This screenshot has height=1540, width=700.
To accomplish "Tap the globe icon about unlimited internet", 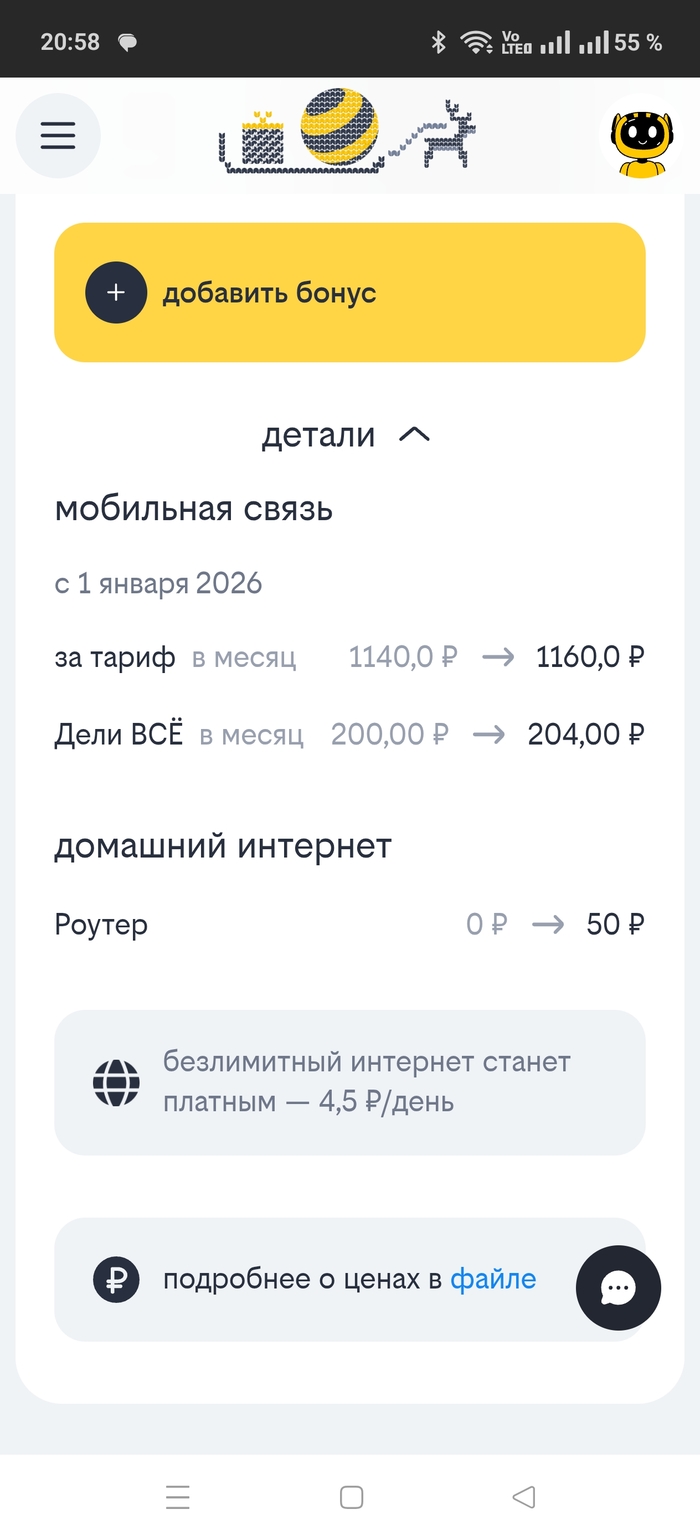I will (x=116, y=1082).
